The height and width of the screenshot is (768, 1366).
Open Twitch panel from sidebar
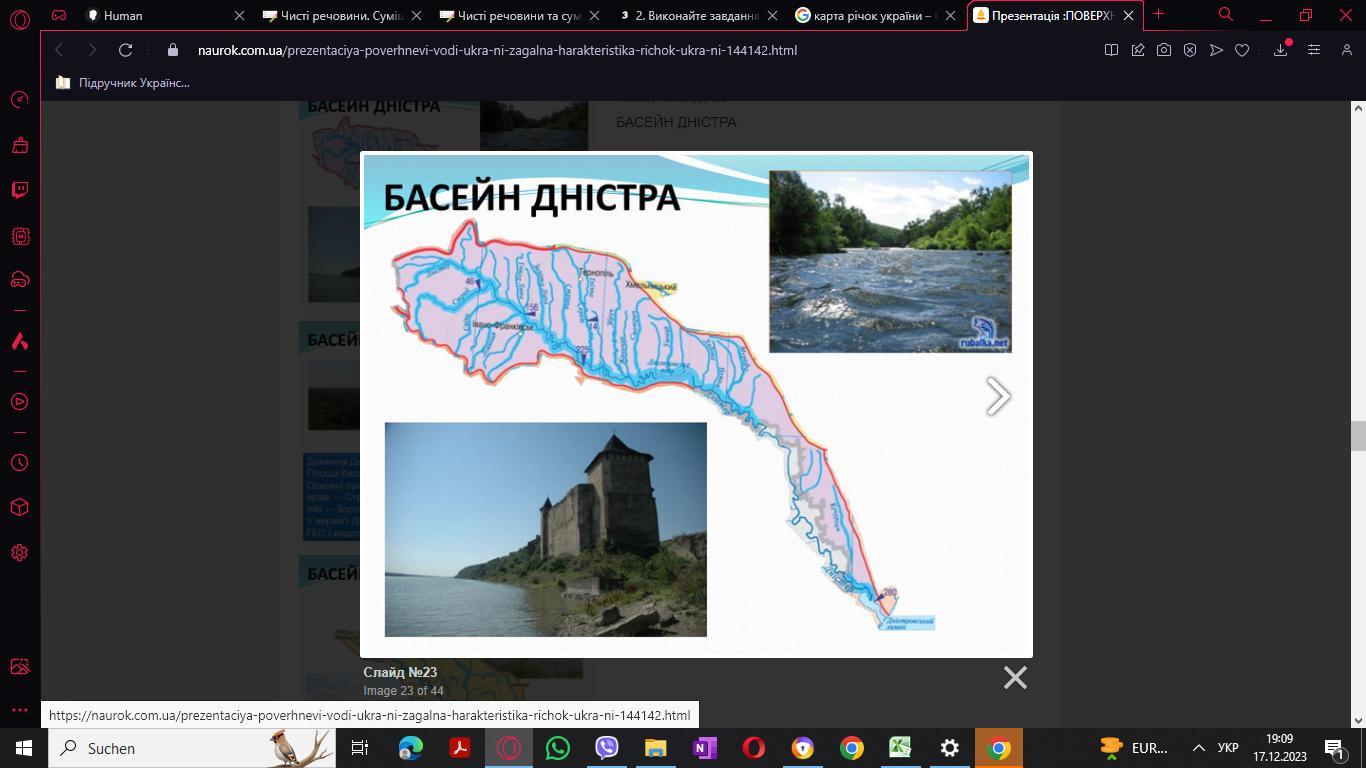(x=20, y=190)
